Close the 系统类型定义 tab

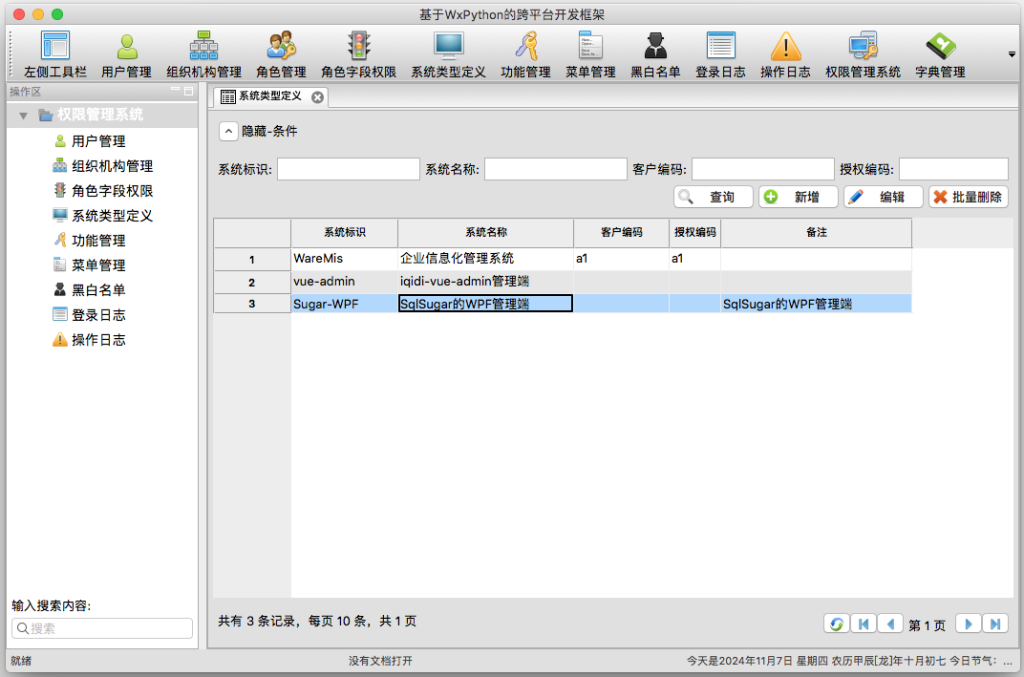click(317, 97)
